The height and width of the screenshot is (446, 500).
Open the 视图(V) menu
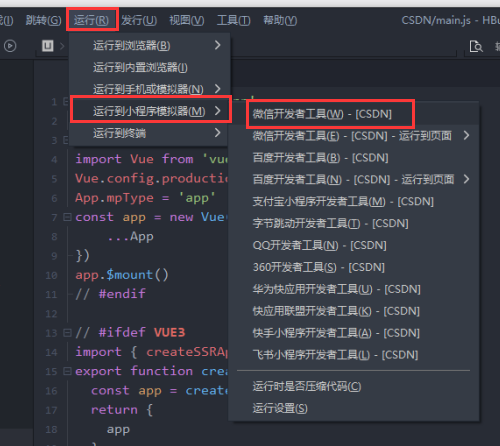click(x=187, y=20)
